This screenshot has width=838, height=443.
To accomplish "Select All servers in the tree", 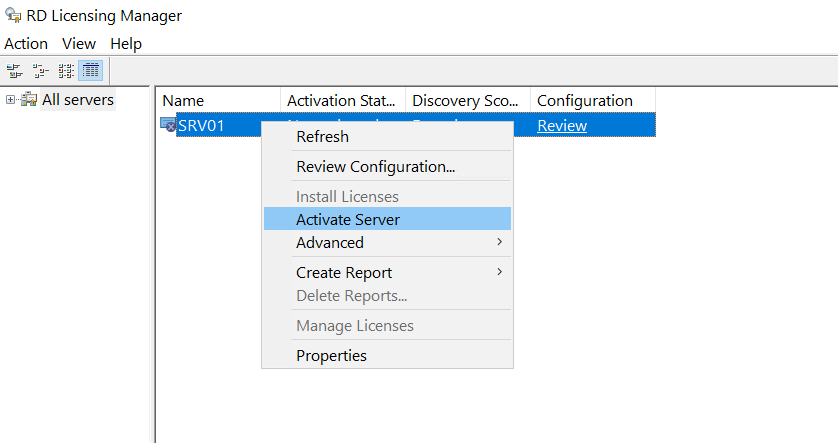I will click(x=78, y=99).
